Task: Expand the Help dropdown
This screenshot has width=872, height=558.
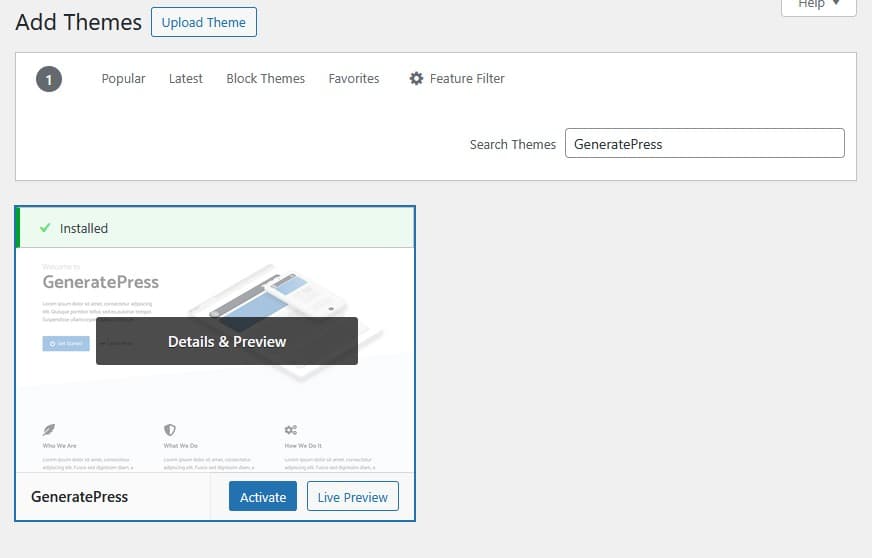Action: point(817,5)
